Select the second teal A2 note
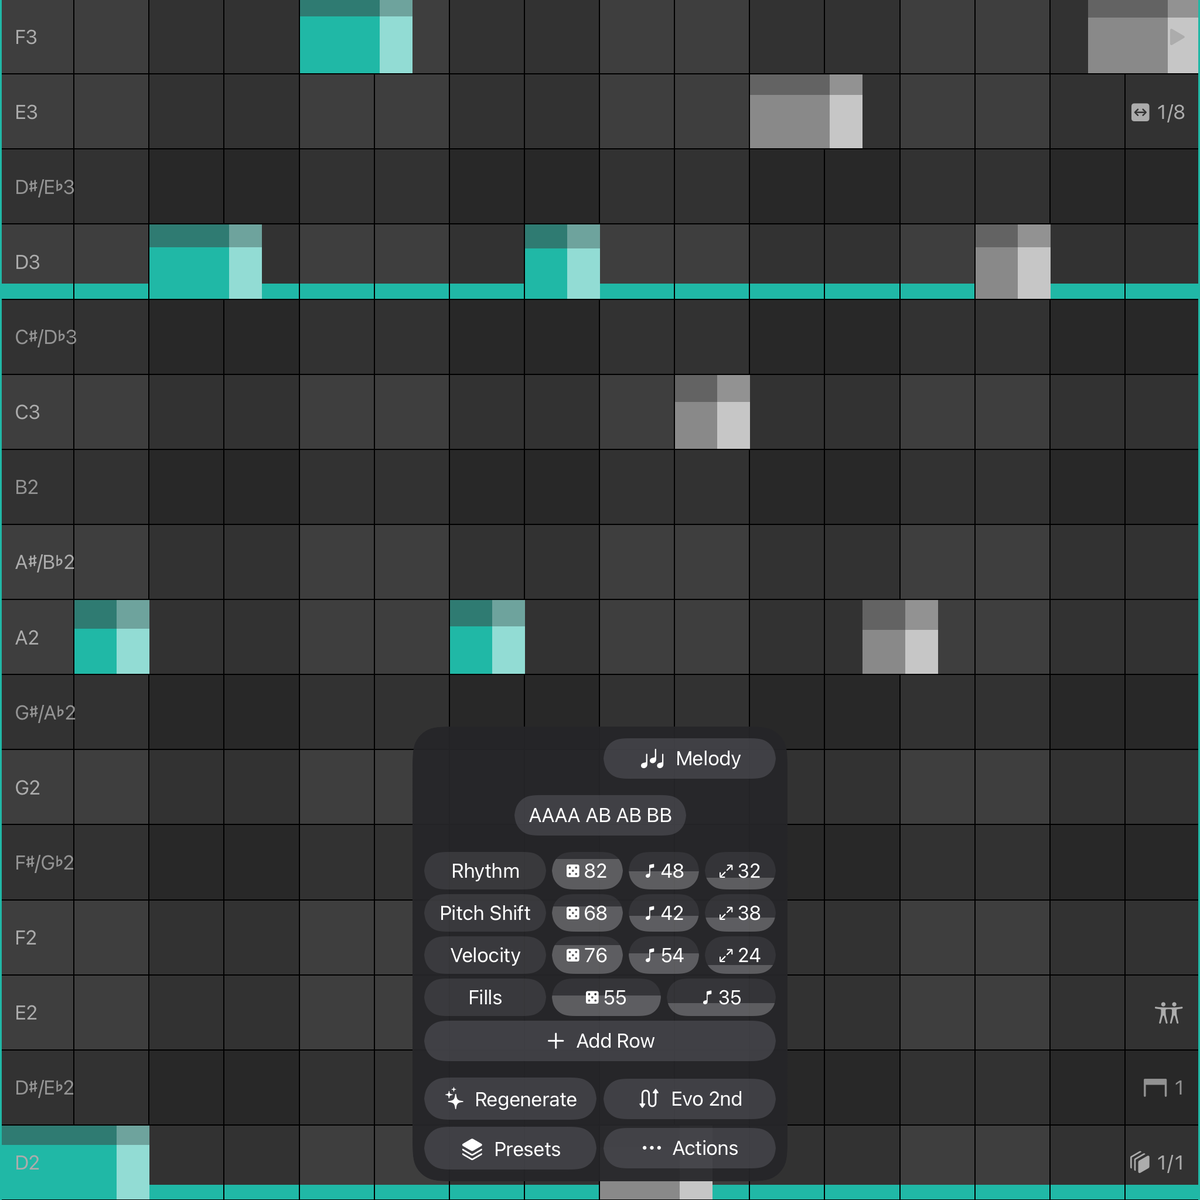 point(487,637)
